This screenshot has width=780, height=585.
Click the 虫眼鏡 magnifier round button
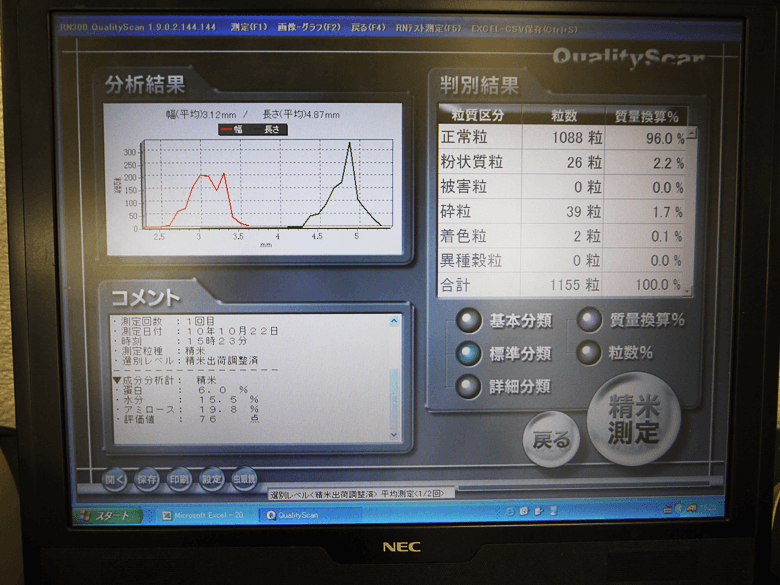pyautogui.click(x=244, y=479)
